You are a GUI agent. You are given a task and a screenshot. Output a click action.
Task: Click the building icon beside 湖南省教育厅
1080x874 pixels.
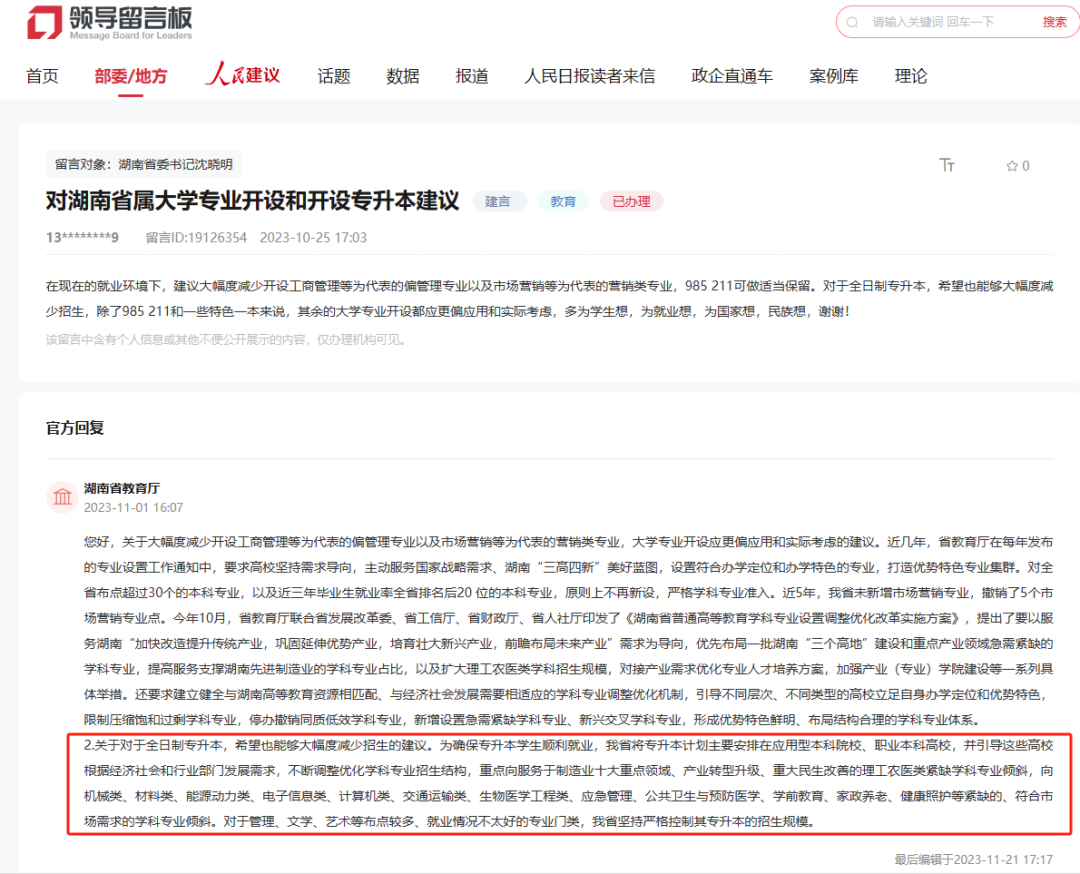point(60,497)
